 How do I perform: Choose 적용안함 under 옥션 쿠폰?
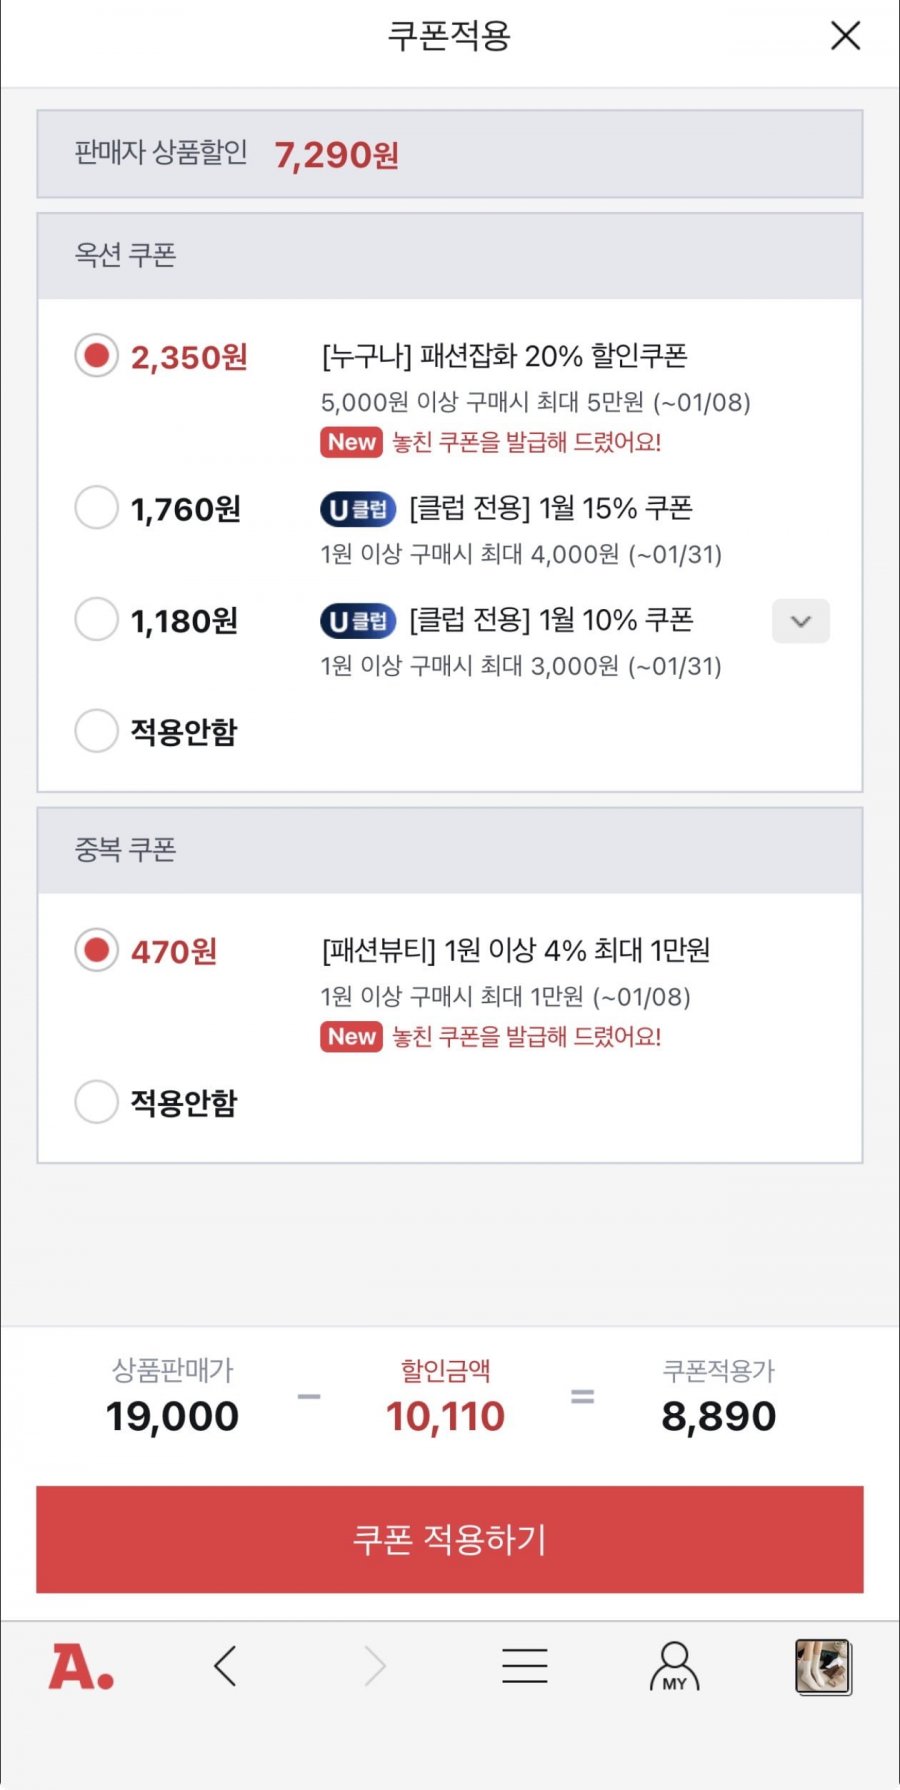[x=97, y=731]
